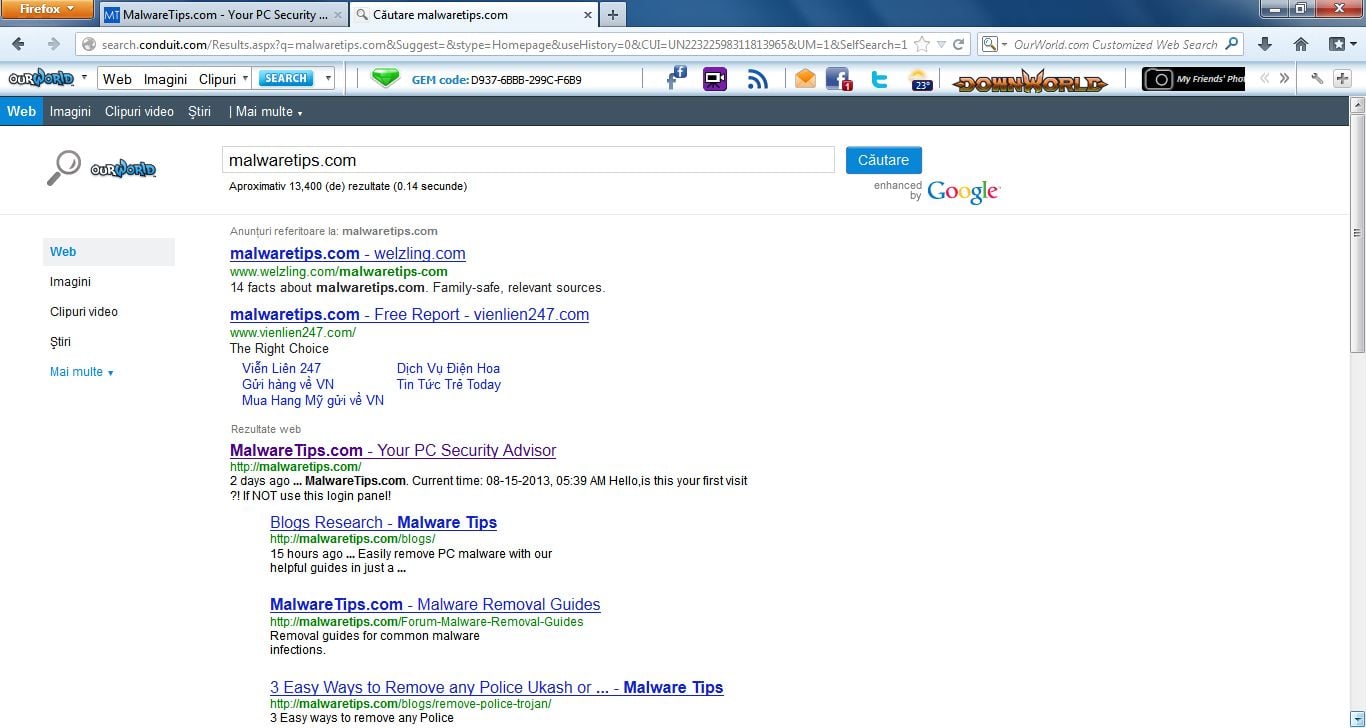Open the Free Report - vienlien247.com ad link

click(x=409, y=315)
